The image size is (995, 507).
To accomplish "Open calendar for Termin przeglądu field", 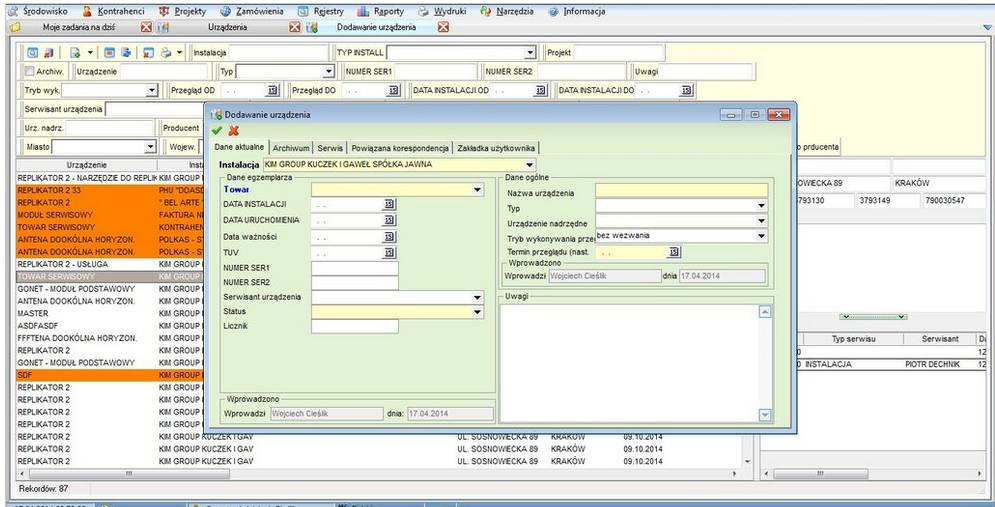I will tap(674, 252).
